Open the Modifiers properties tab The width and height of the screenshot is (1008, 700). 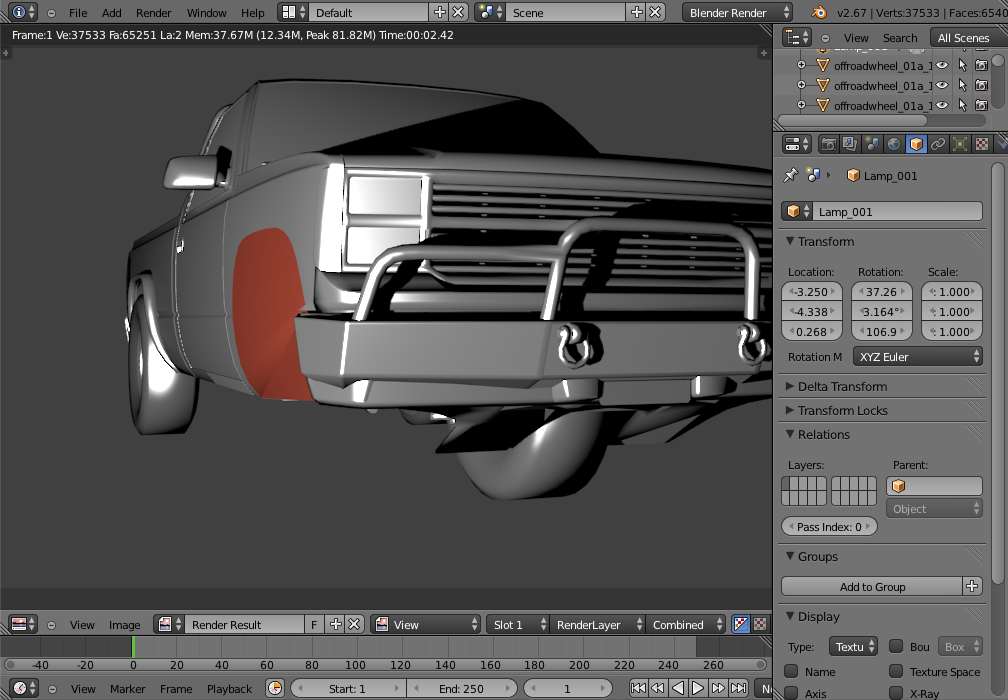click(x=960, y=145)
